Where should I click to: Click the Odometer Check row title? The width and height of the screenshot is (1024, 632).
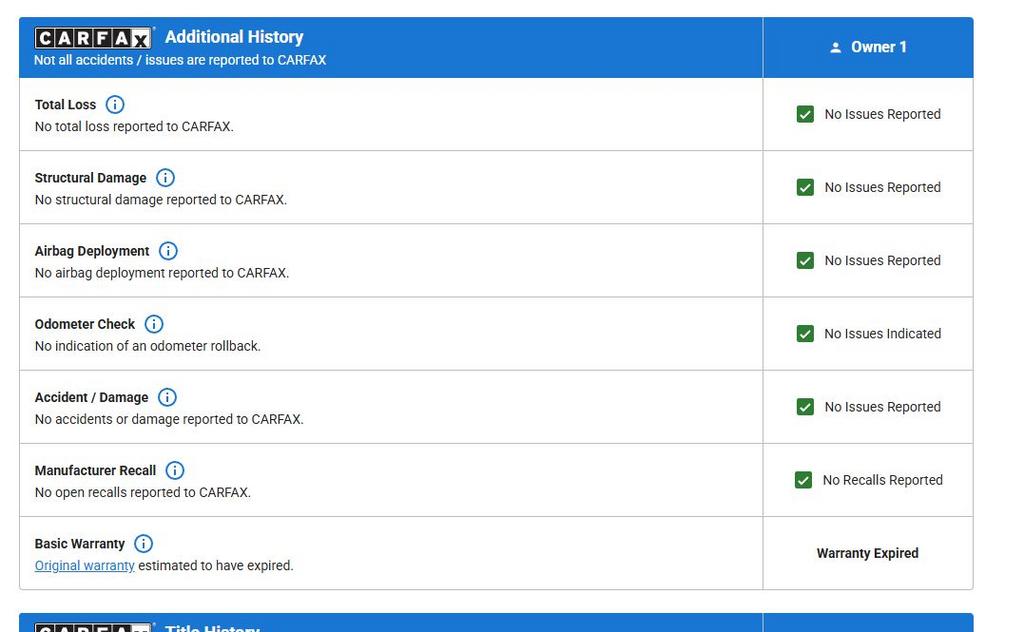pyautogui.click(x=85, y=324)
